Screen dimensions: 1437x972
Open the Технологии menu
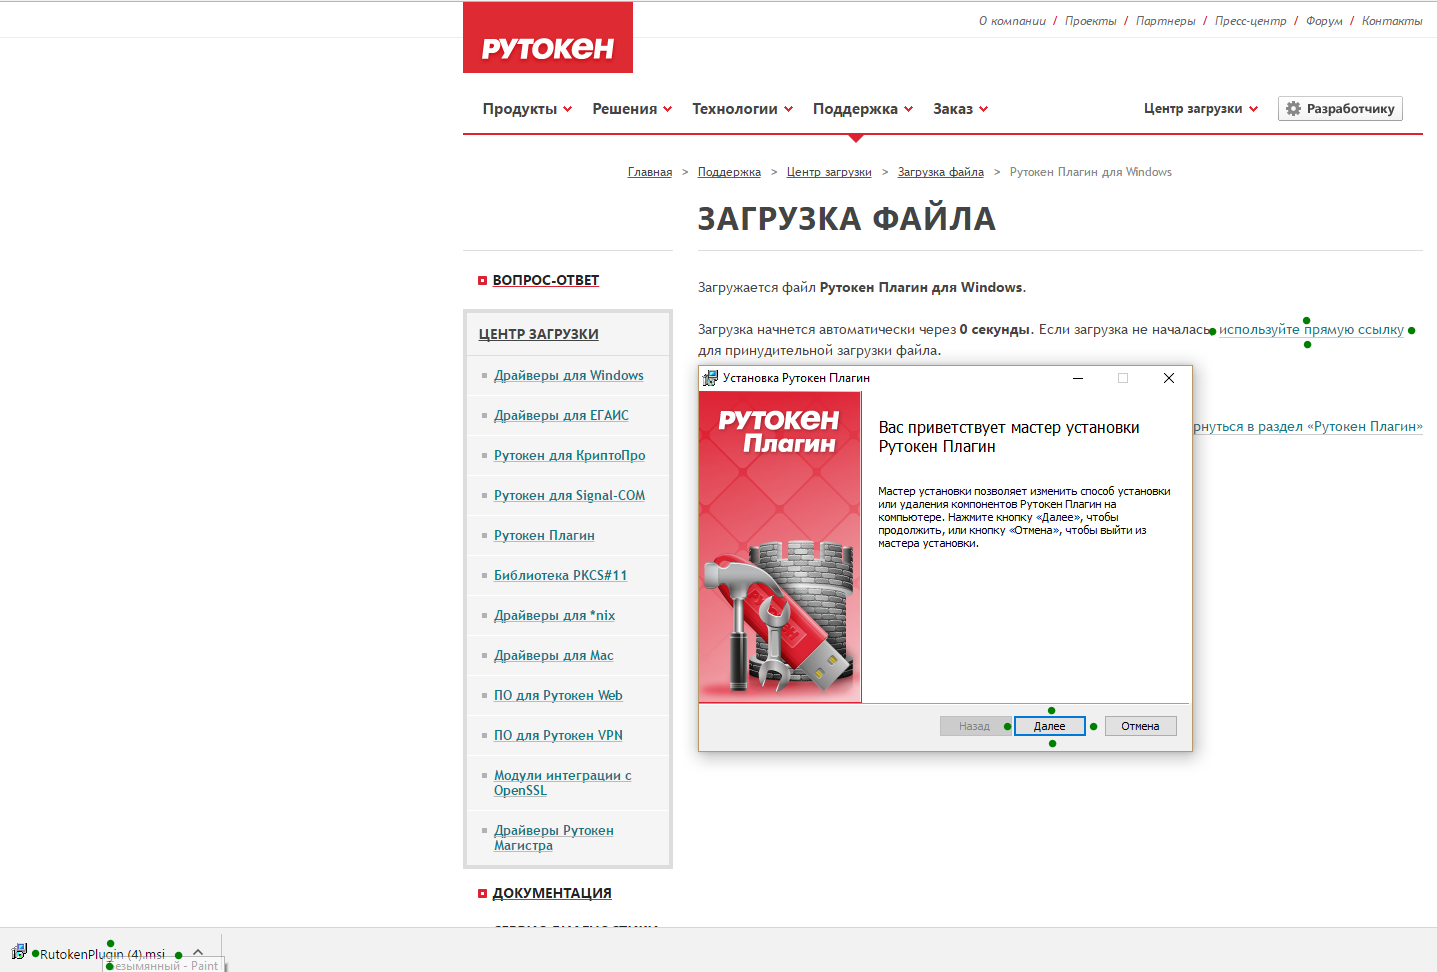[x=735, y=109]
